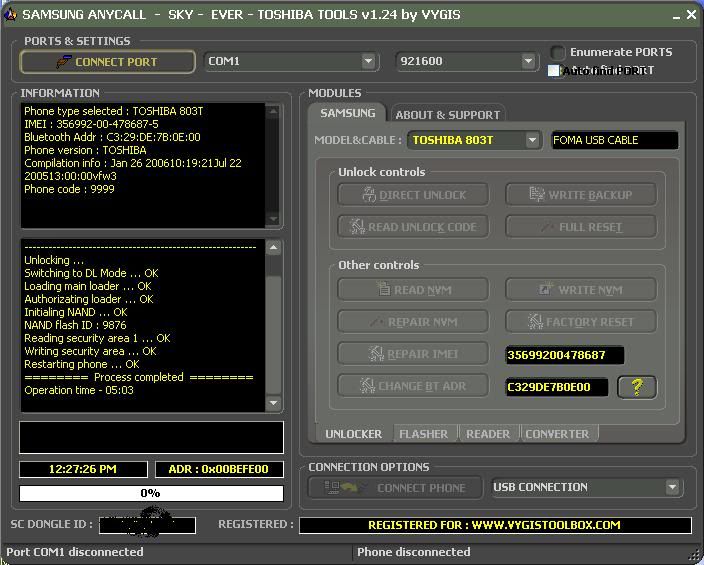Minimize the Vygis tools window
Screen dimensions: 704x565
[677, 16]
